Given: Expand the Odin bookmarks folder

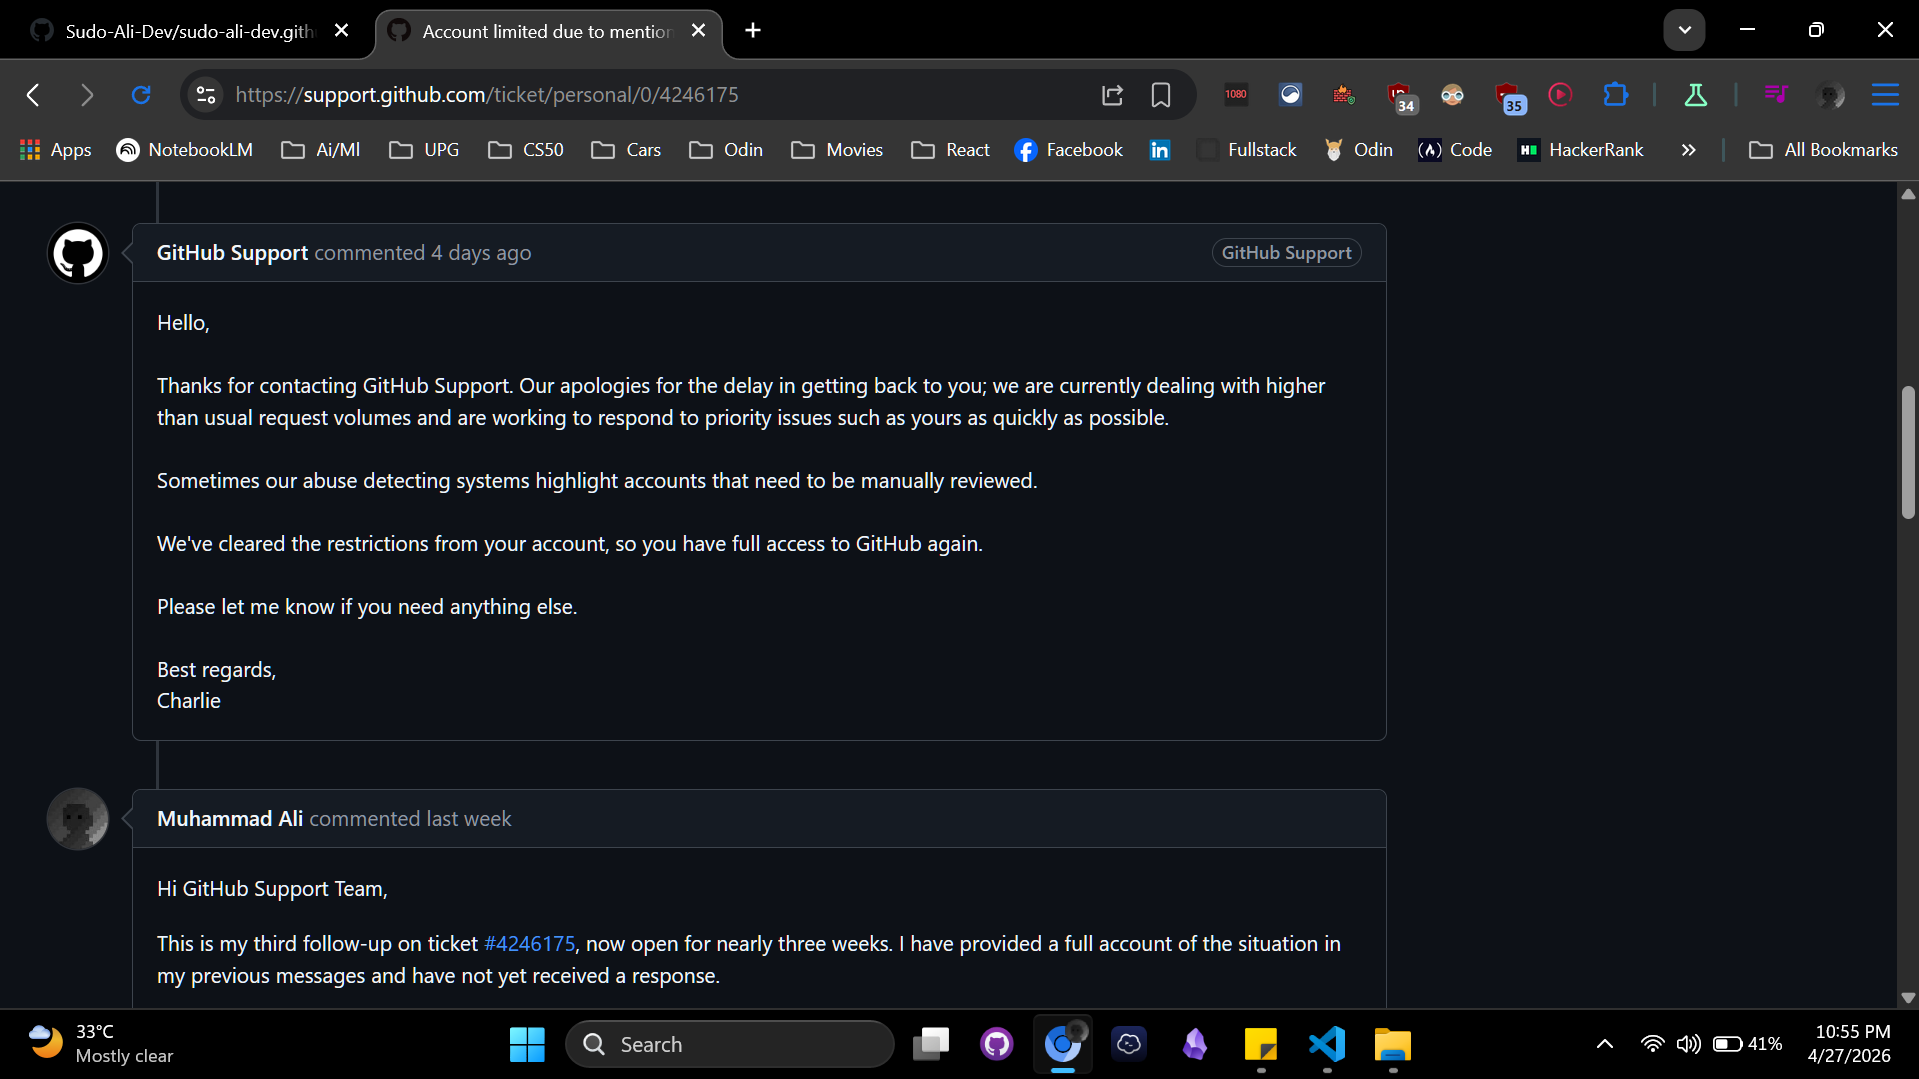Looking at the screenshot, I should coord(726,150).
